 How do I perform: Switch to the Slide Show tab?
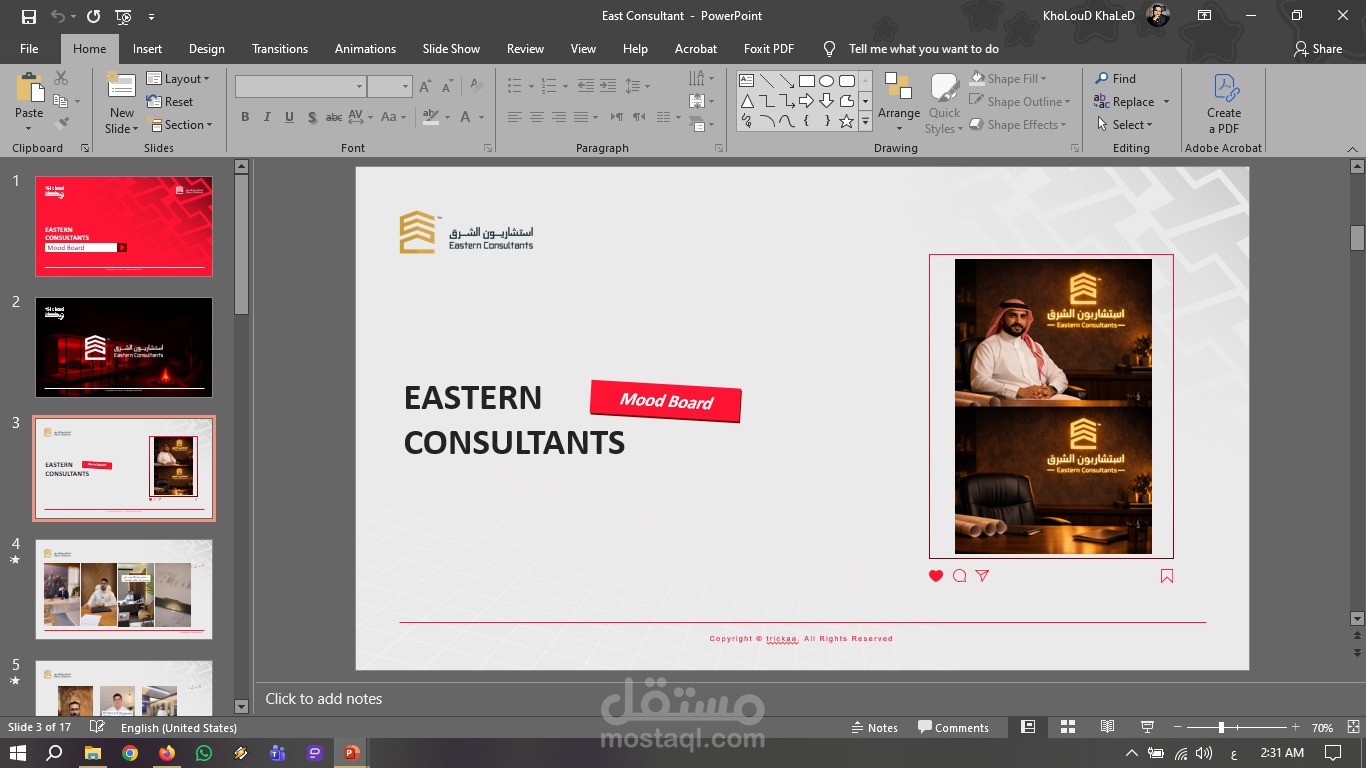click(451, 48)
